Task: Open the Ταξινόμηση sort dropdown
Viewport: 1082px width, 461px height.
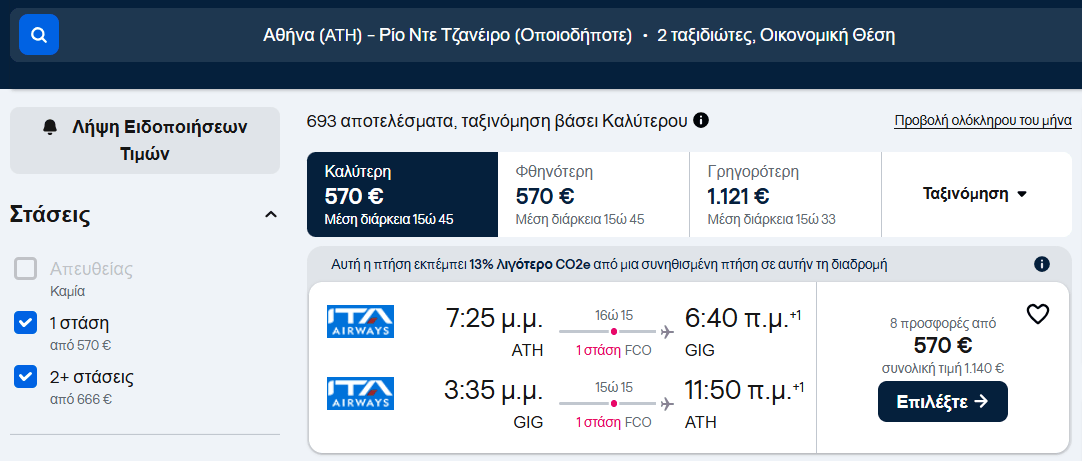Action: coord(975,194)
